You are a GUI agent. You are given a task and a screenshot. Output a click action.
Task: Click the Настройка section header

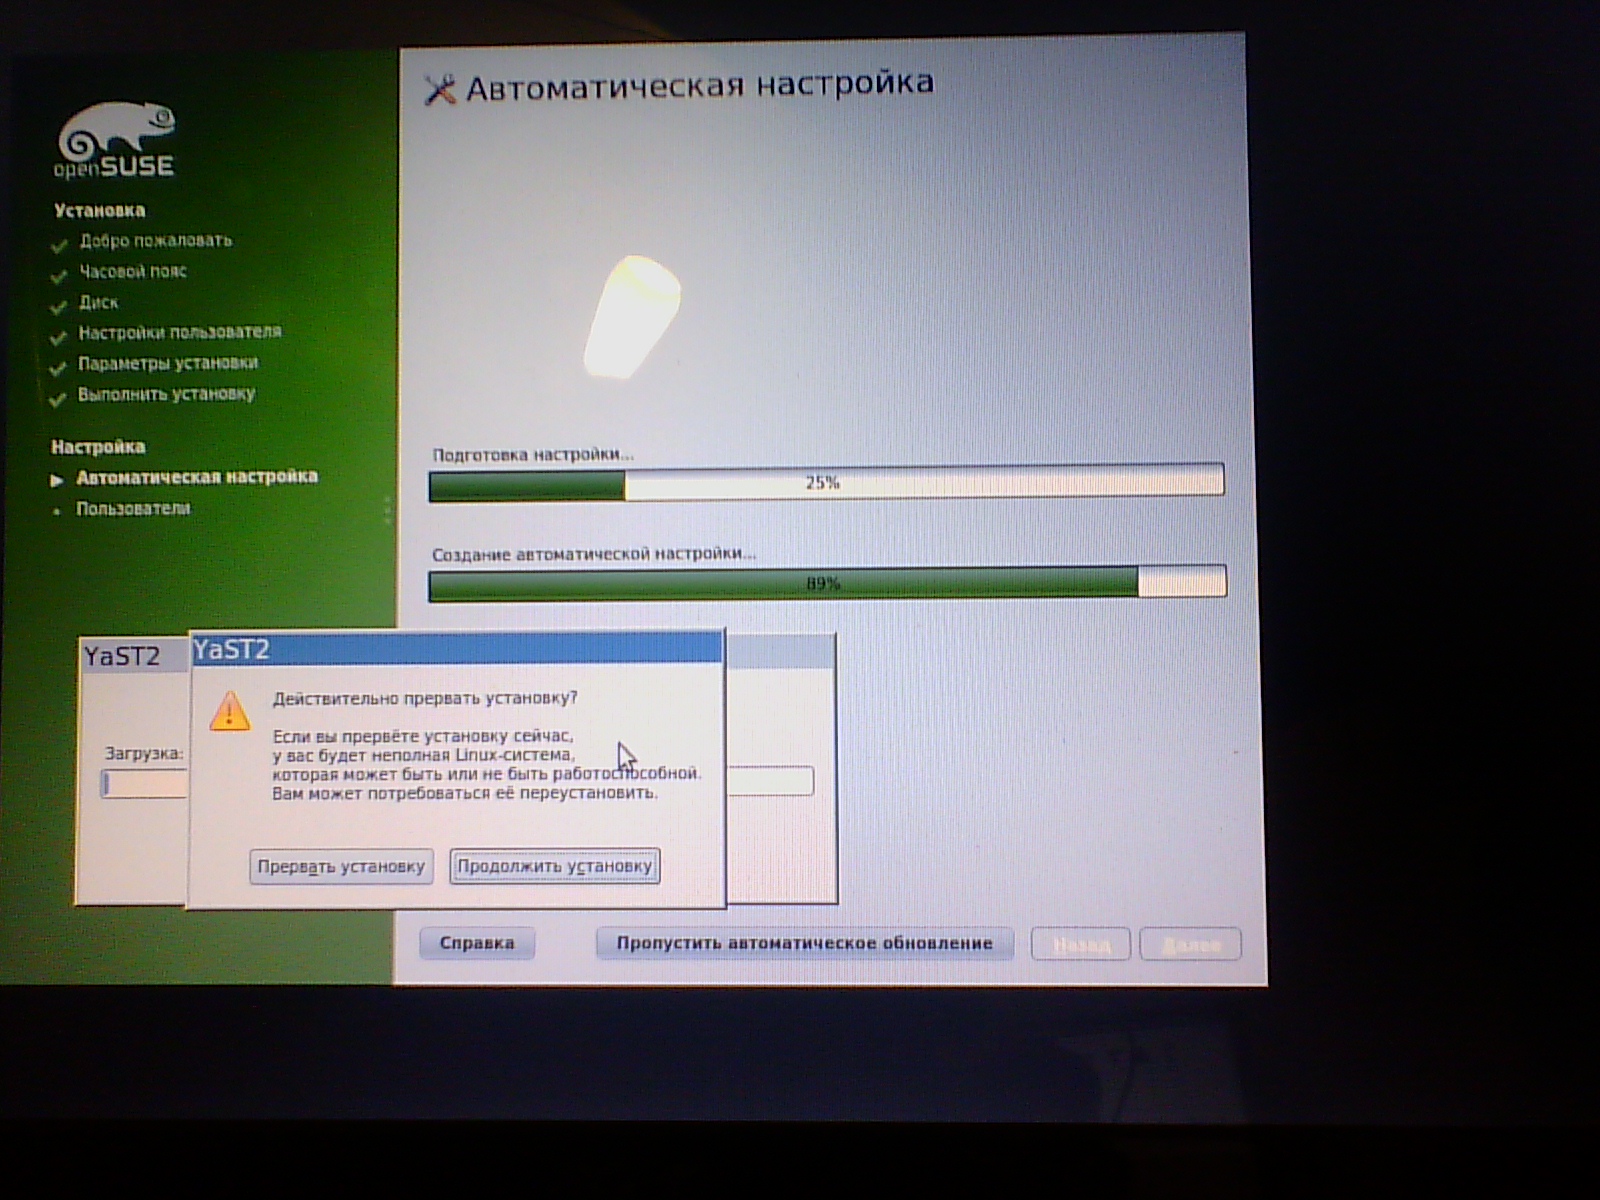(x=98, y=447)
